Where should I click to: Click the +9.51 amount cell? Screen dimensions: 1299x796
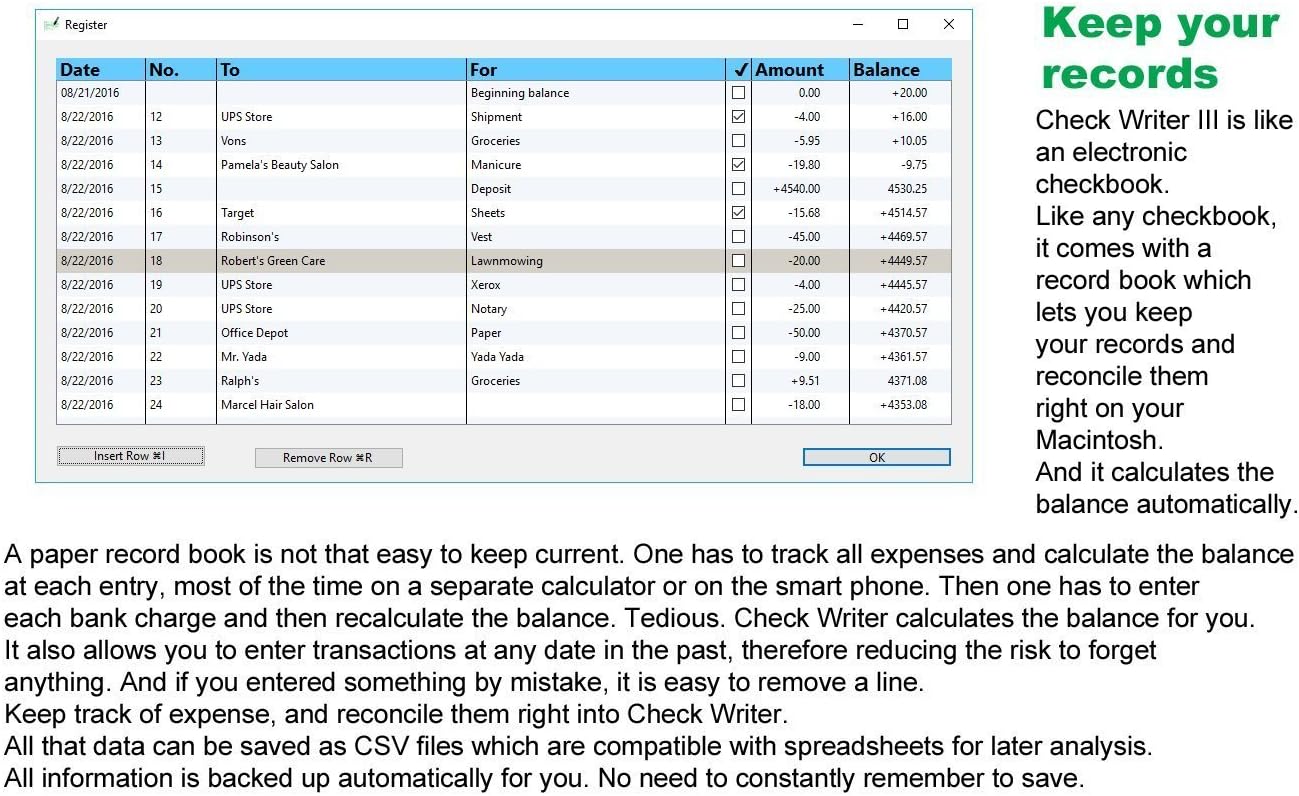coord(800,381)
